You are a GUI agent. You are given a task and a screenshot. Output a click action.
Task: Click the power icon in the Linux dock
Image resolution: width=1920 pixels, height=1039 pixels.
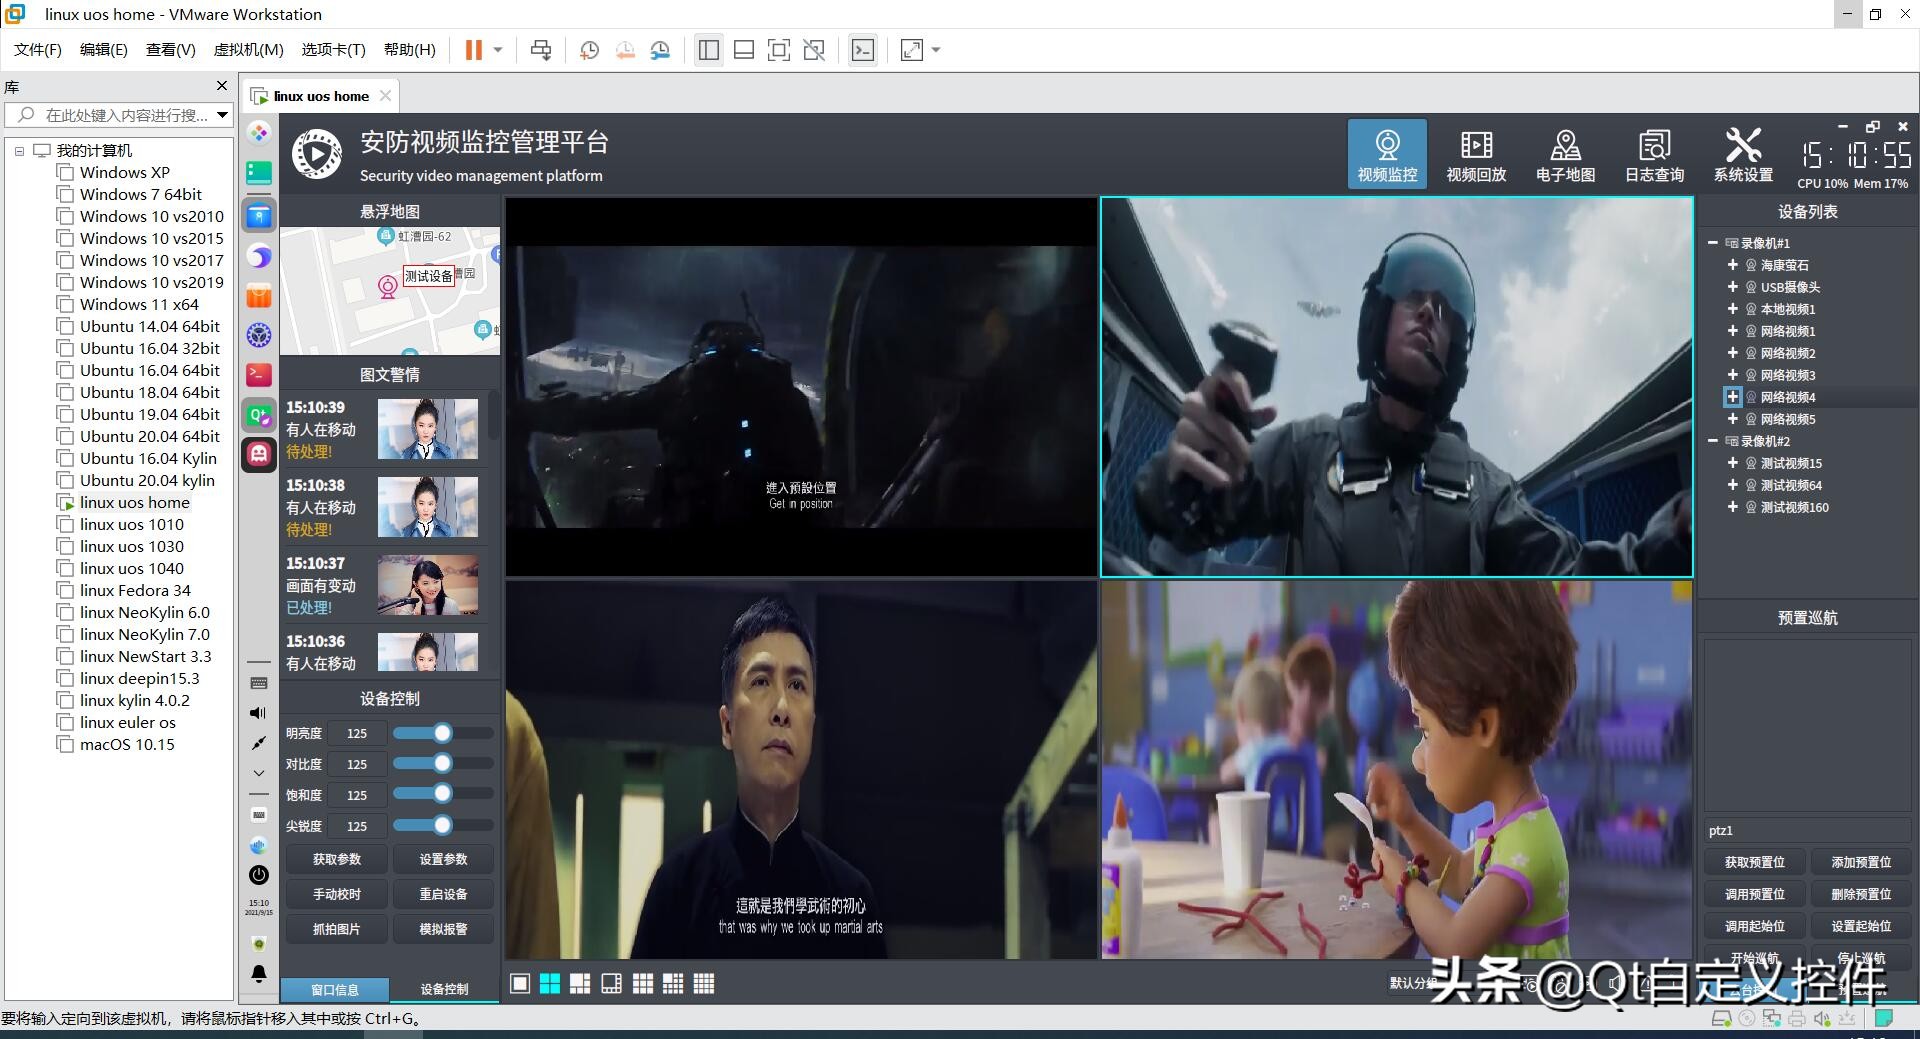(259, 875)
